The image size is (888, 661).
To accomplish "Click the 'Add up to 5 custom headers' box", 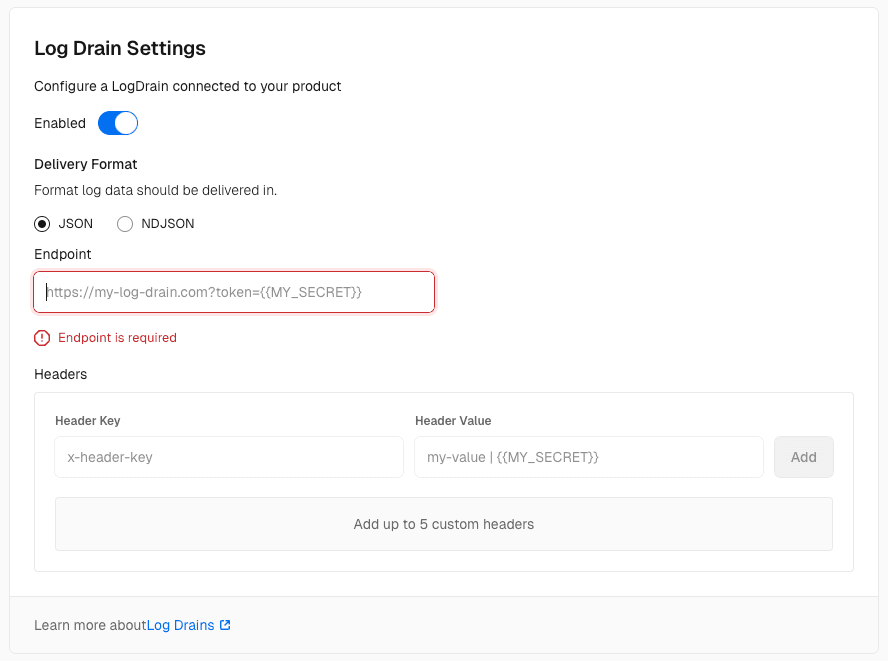I will (x=444, y=524).
